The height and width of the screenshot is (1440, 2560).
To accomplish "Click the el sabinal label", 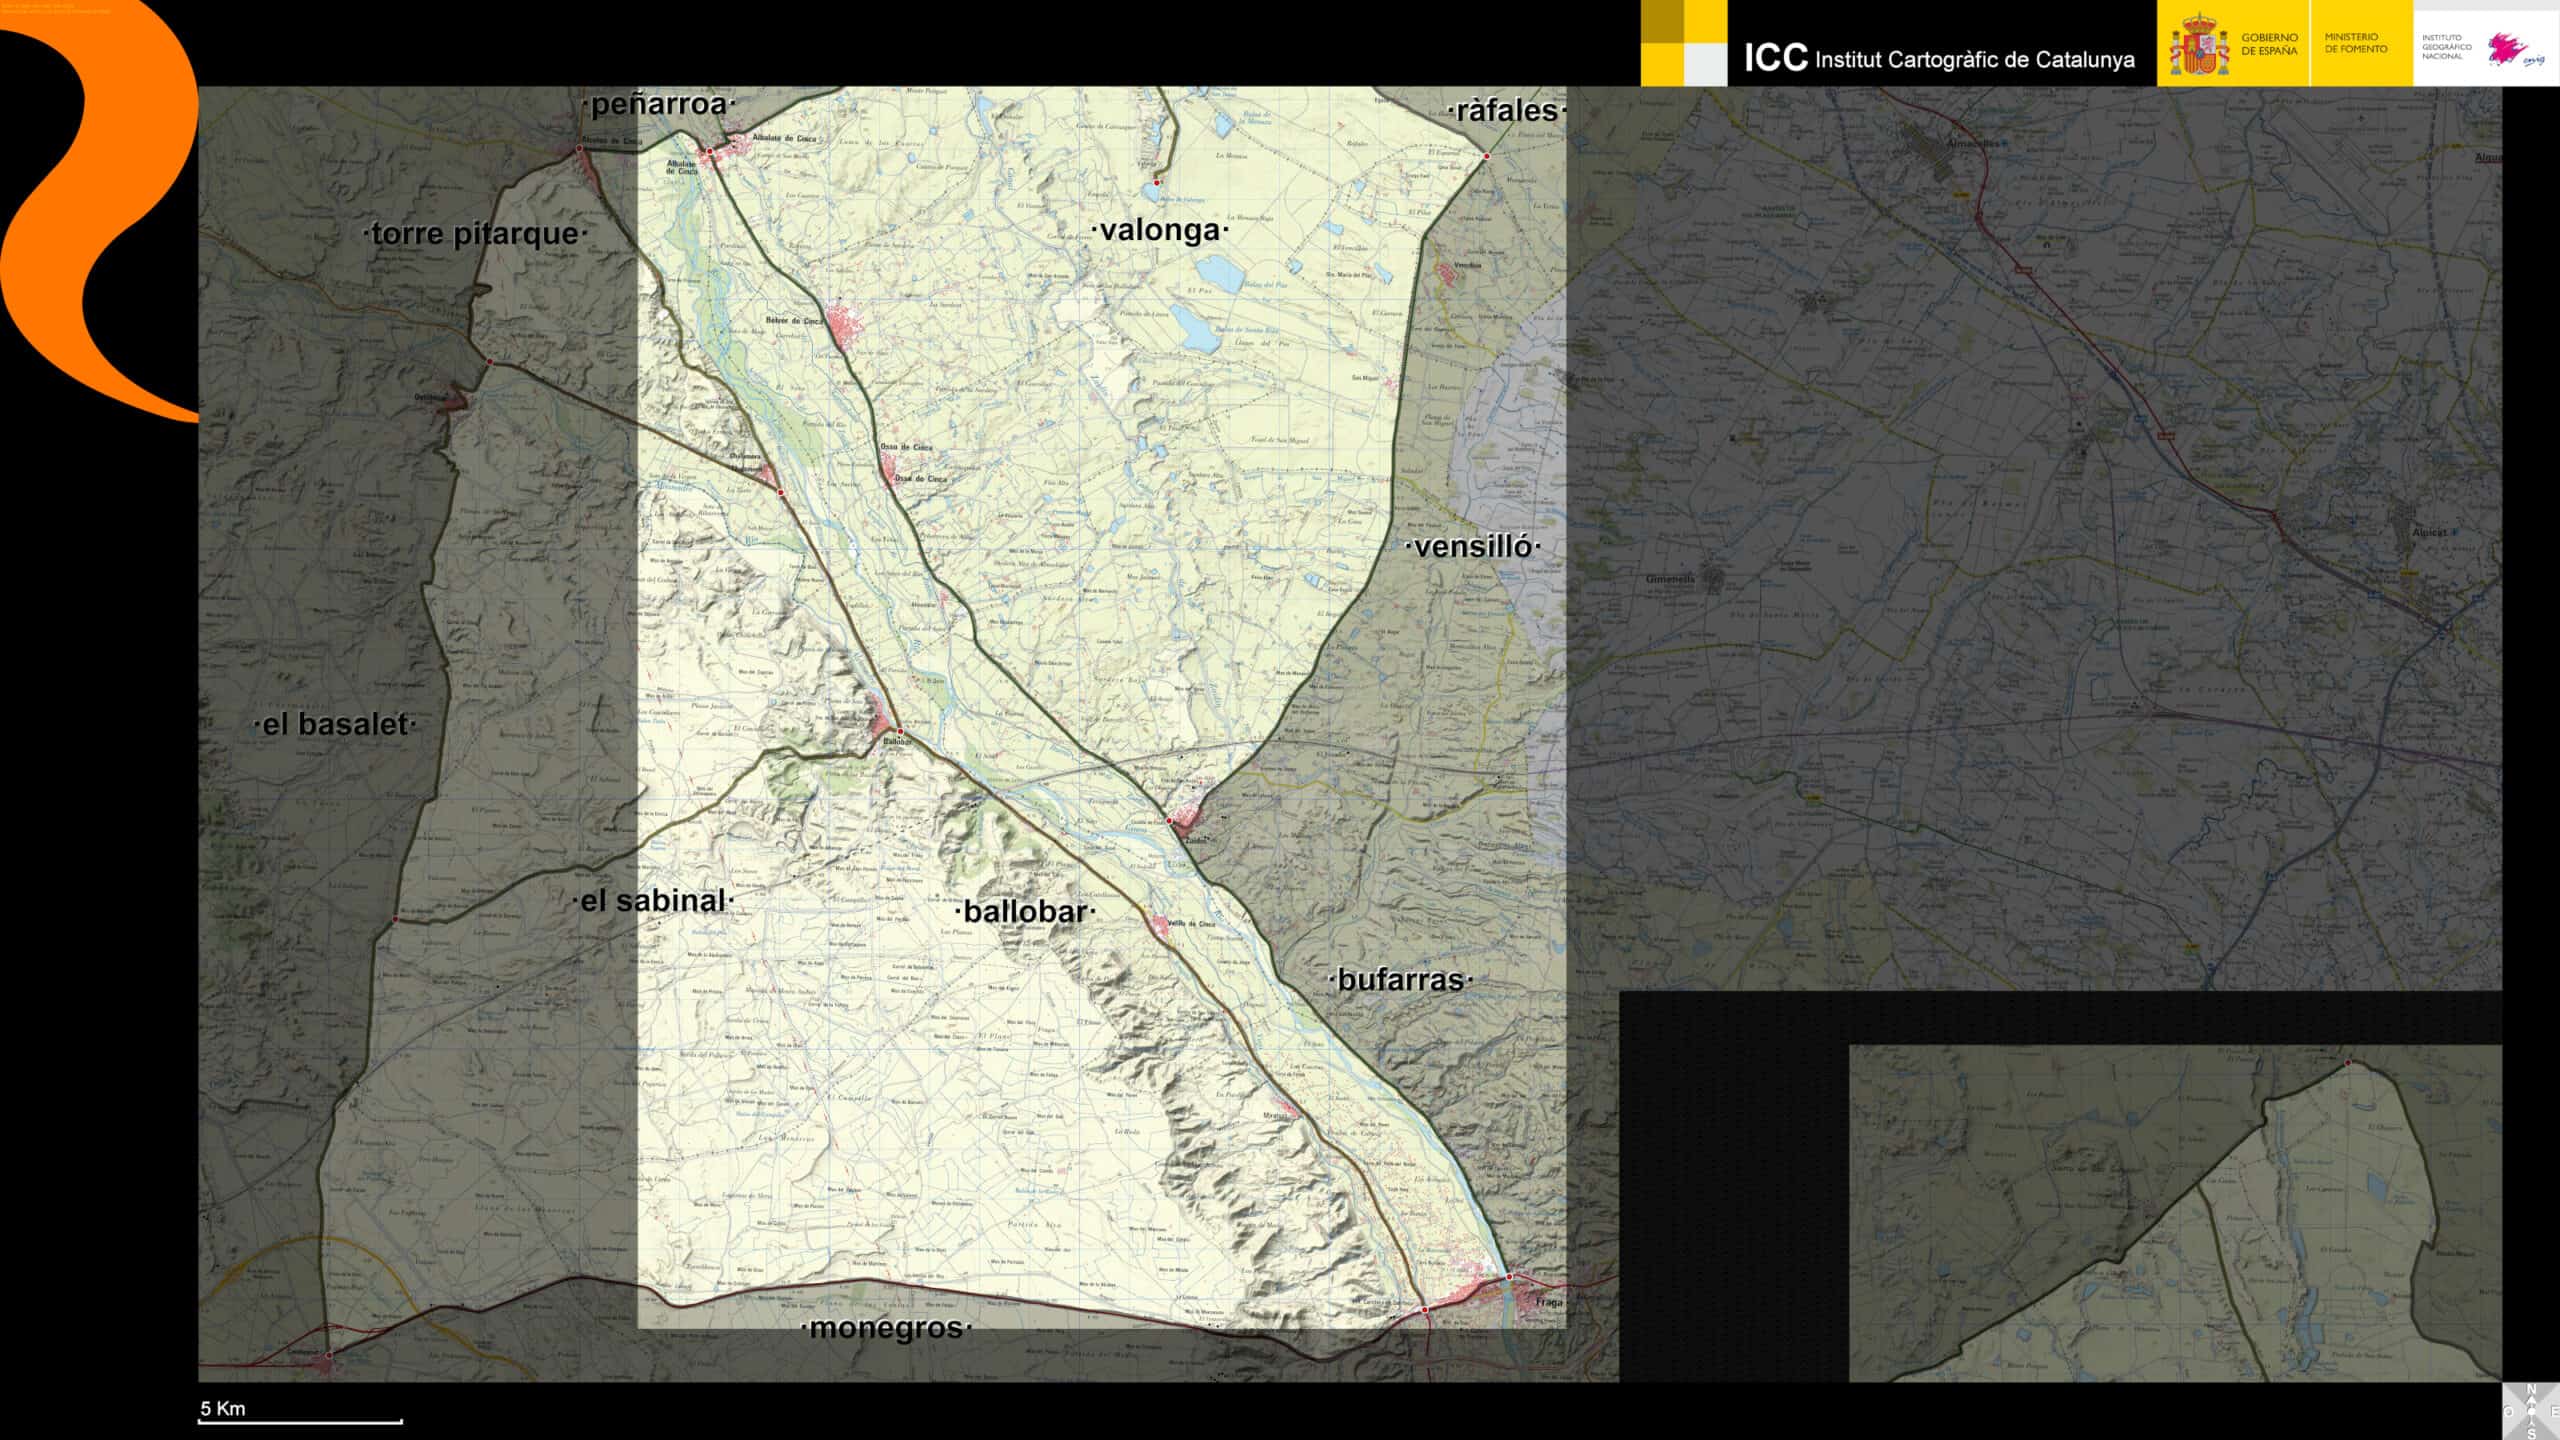I will tap(653, 900).
